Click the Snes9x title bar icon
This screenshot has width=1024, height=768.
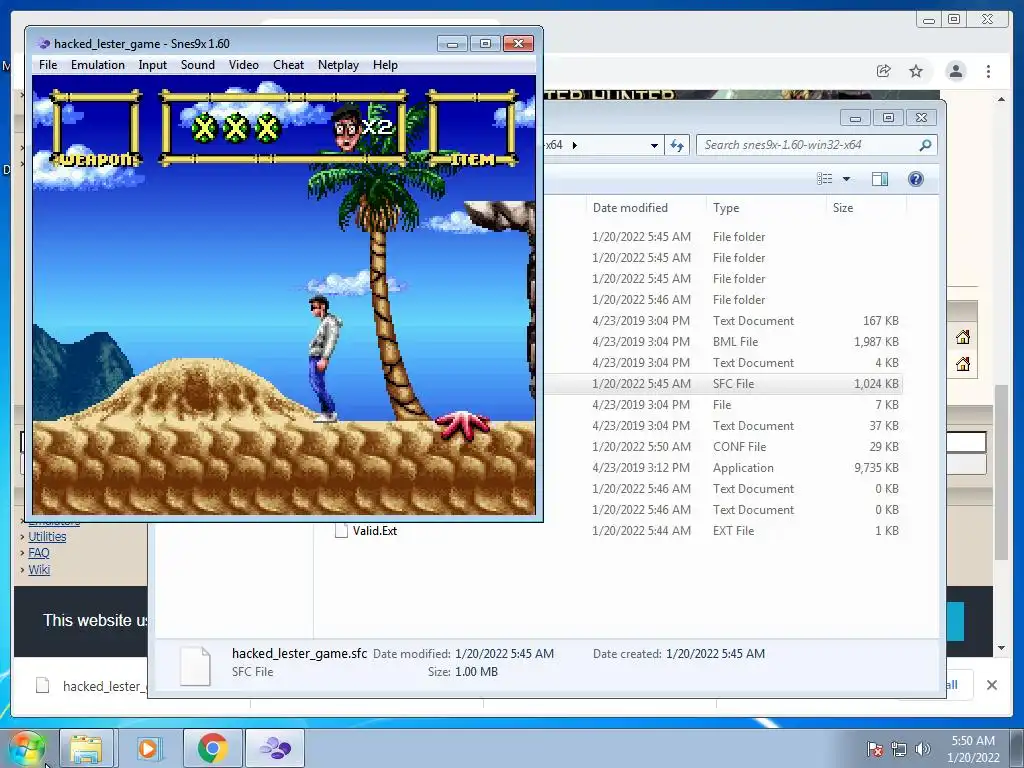[44, 44]
